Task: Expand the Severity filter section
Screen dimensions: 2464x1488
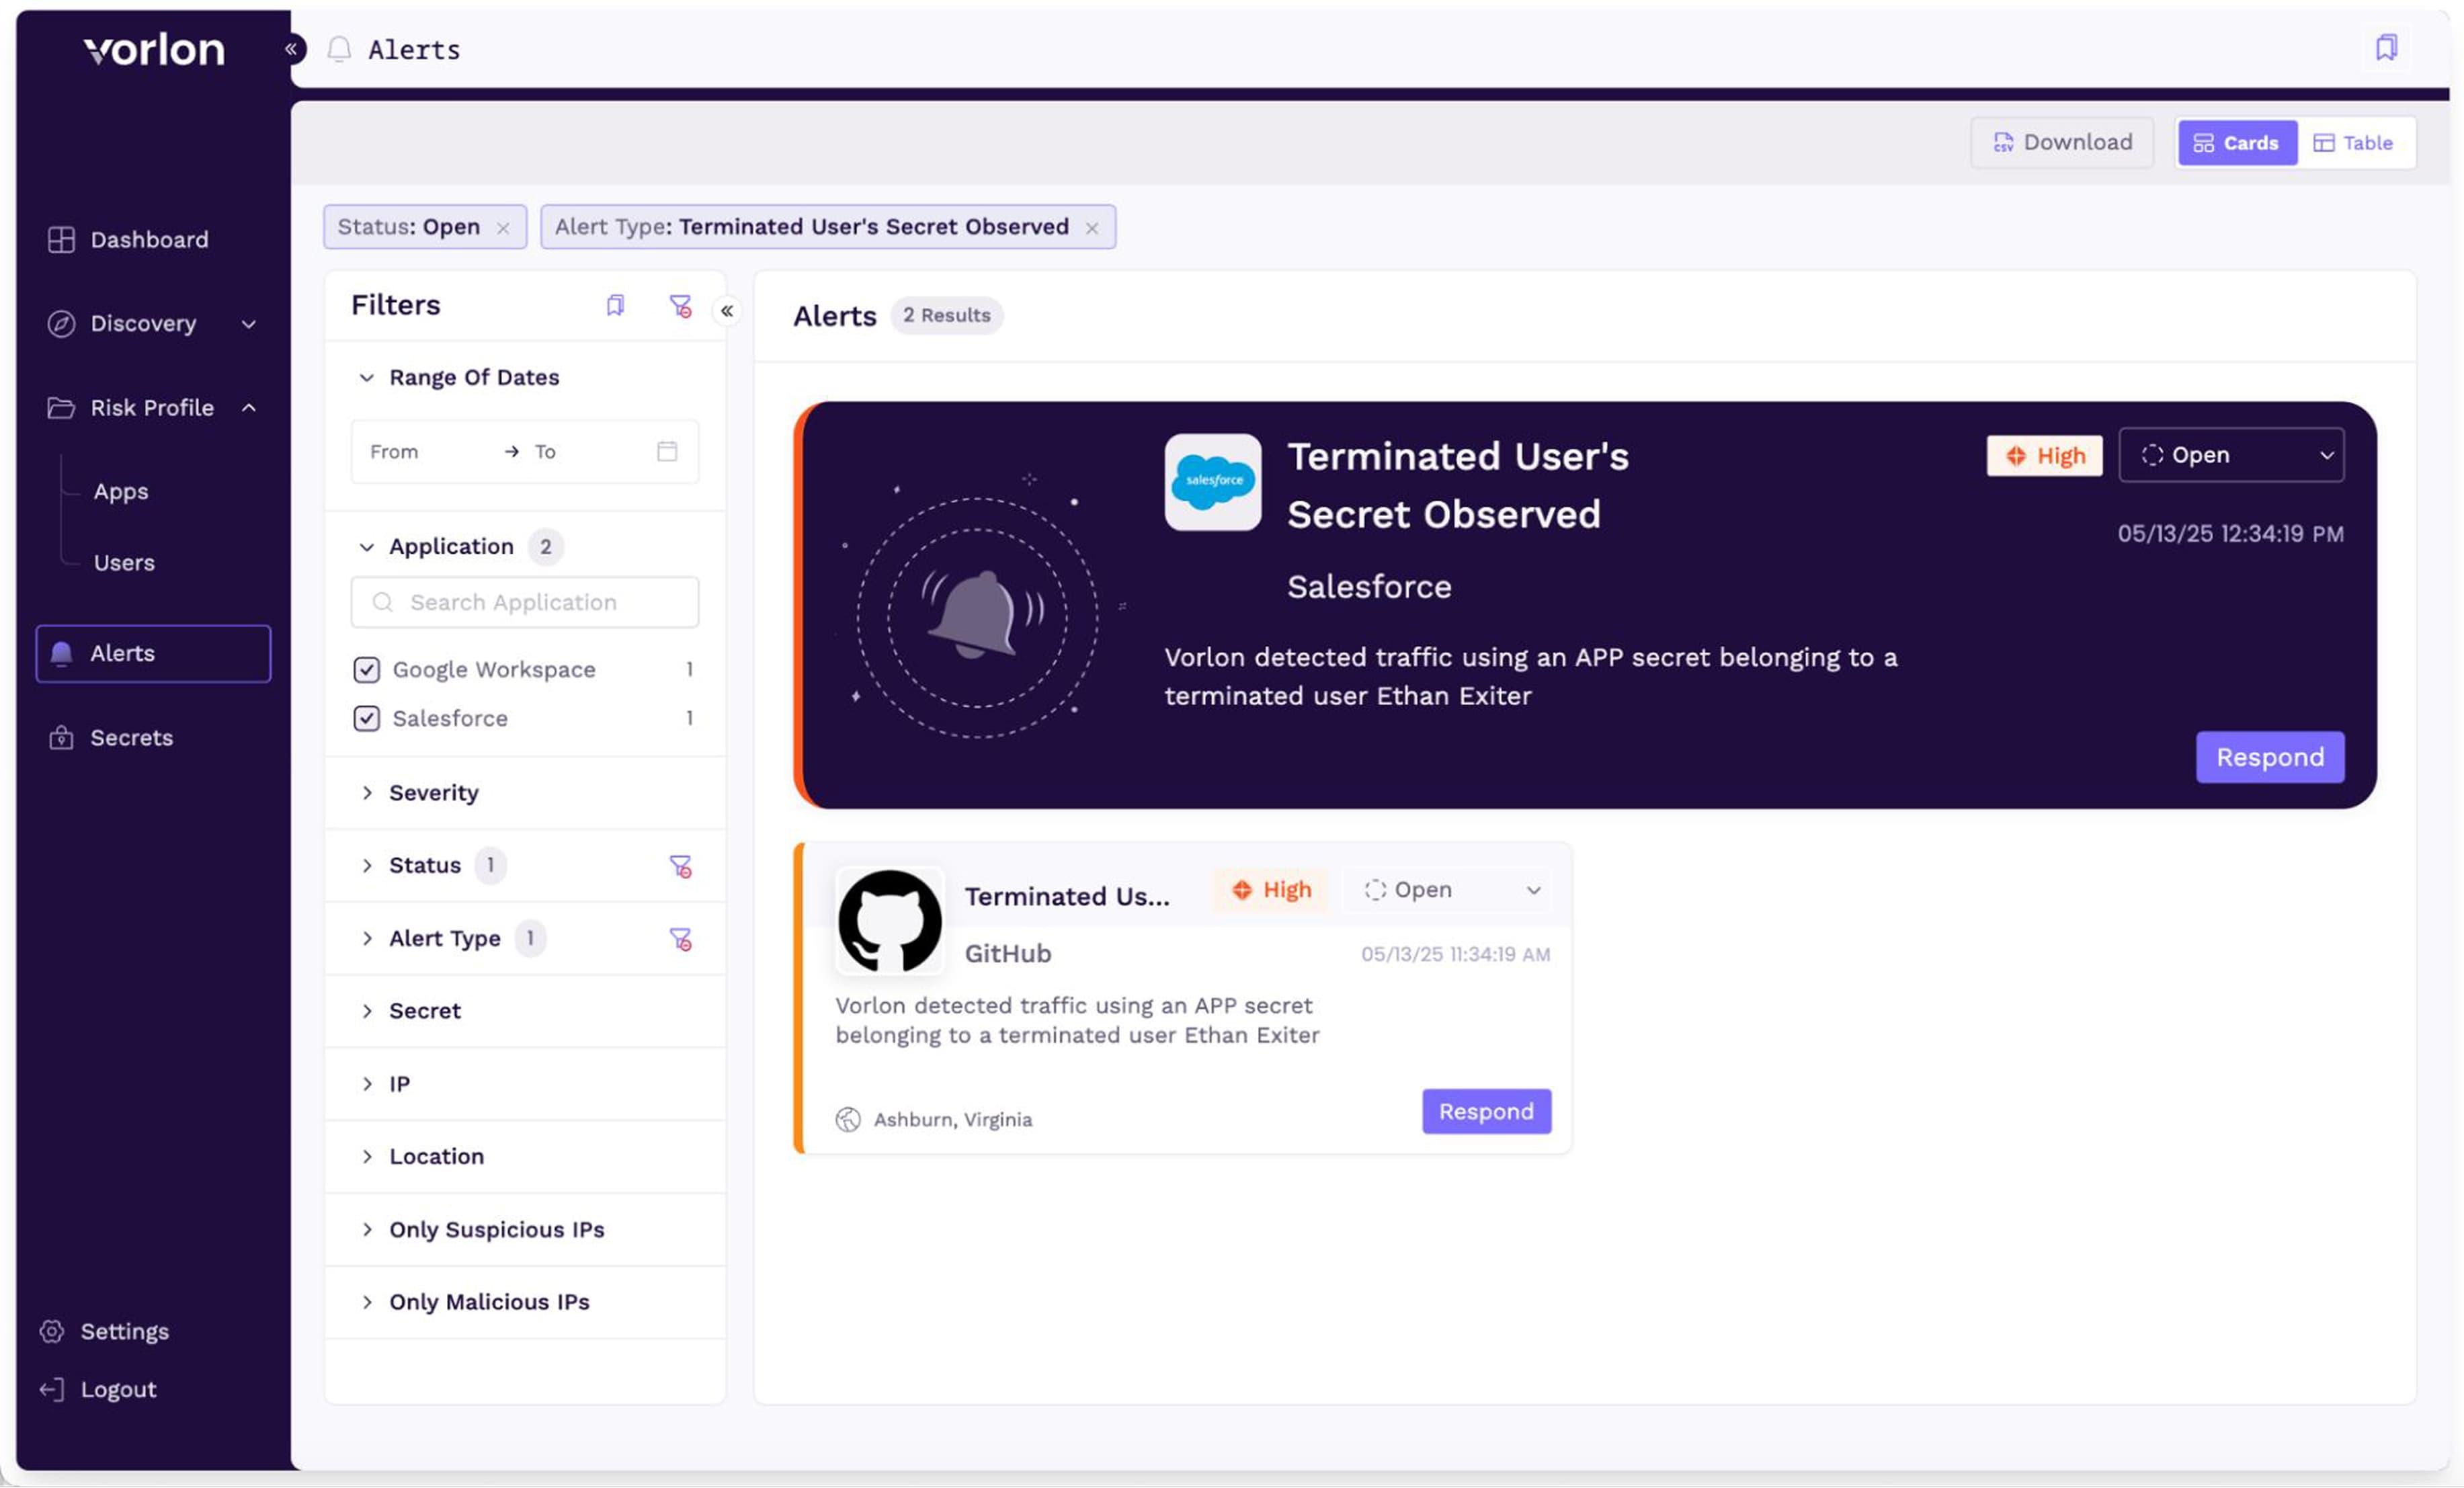Action: (433, 792)
